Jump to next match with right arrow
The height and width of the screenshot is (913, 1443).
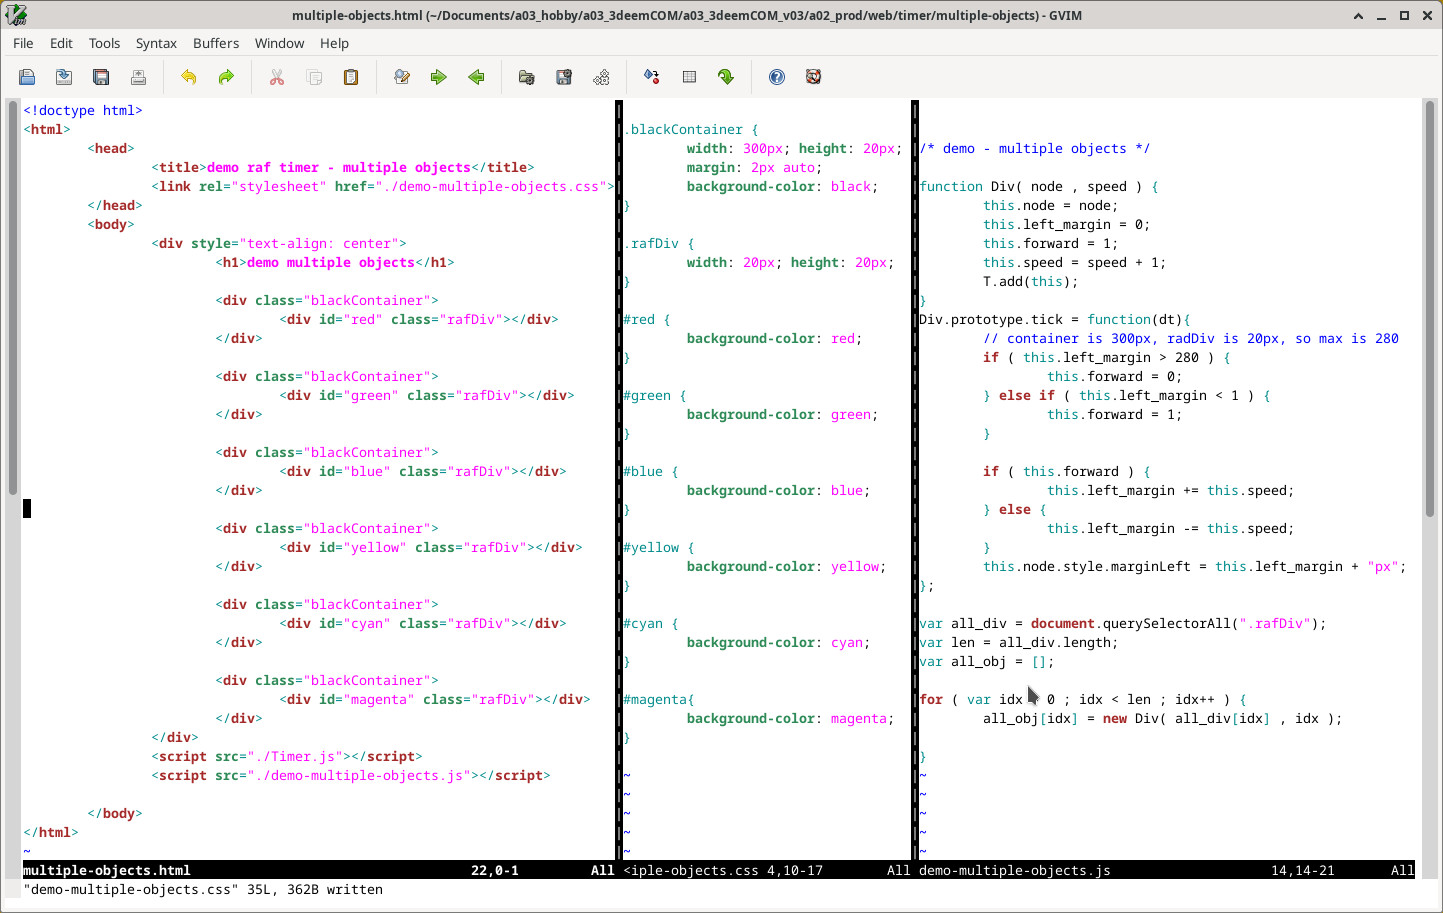pyautogui.click(x=439, y=77)
